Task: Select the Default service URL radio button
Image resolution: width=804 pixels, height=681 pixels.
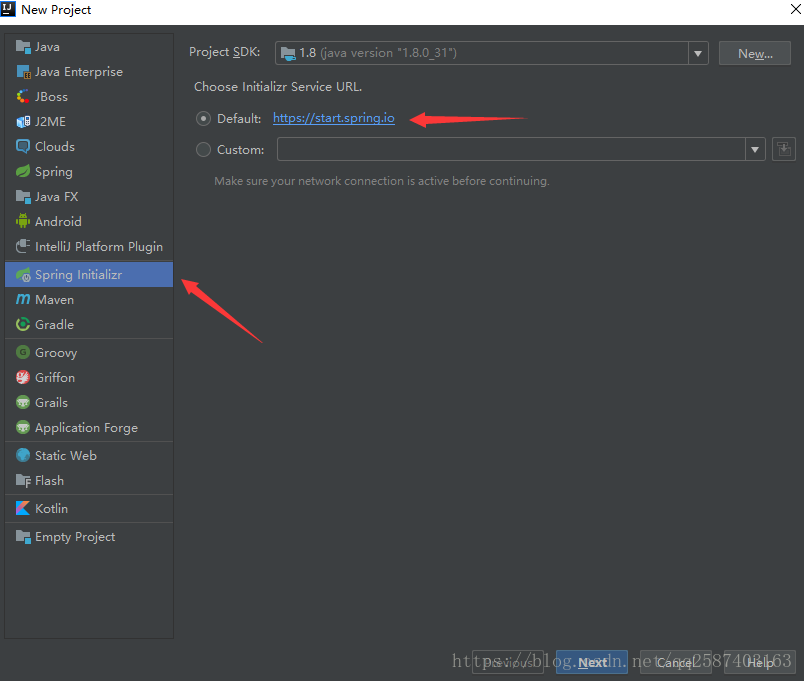Action: 204,118
